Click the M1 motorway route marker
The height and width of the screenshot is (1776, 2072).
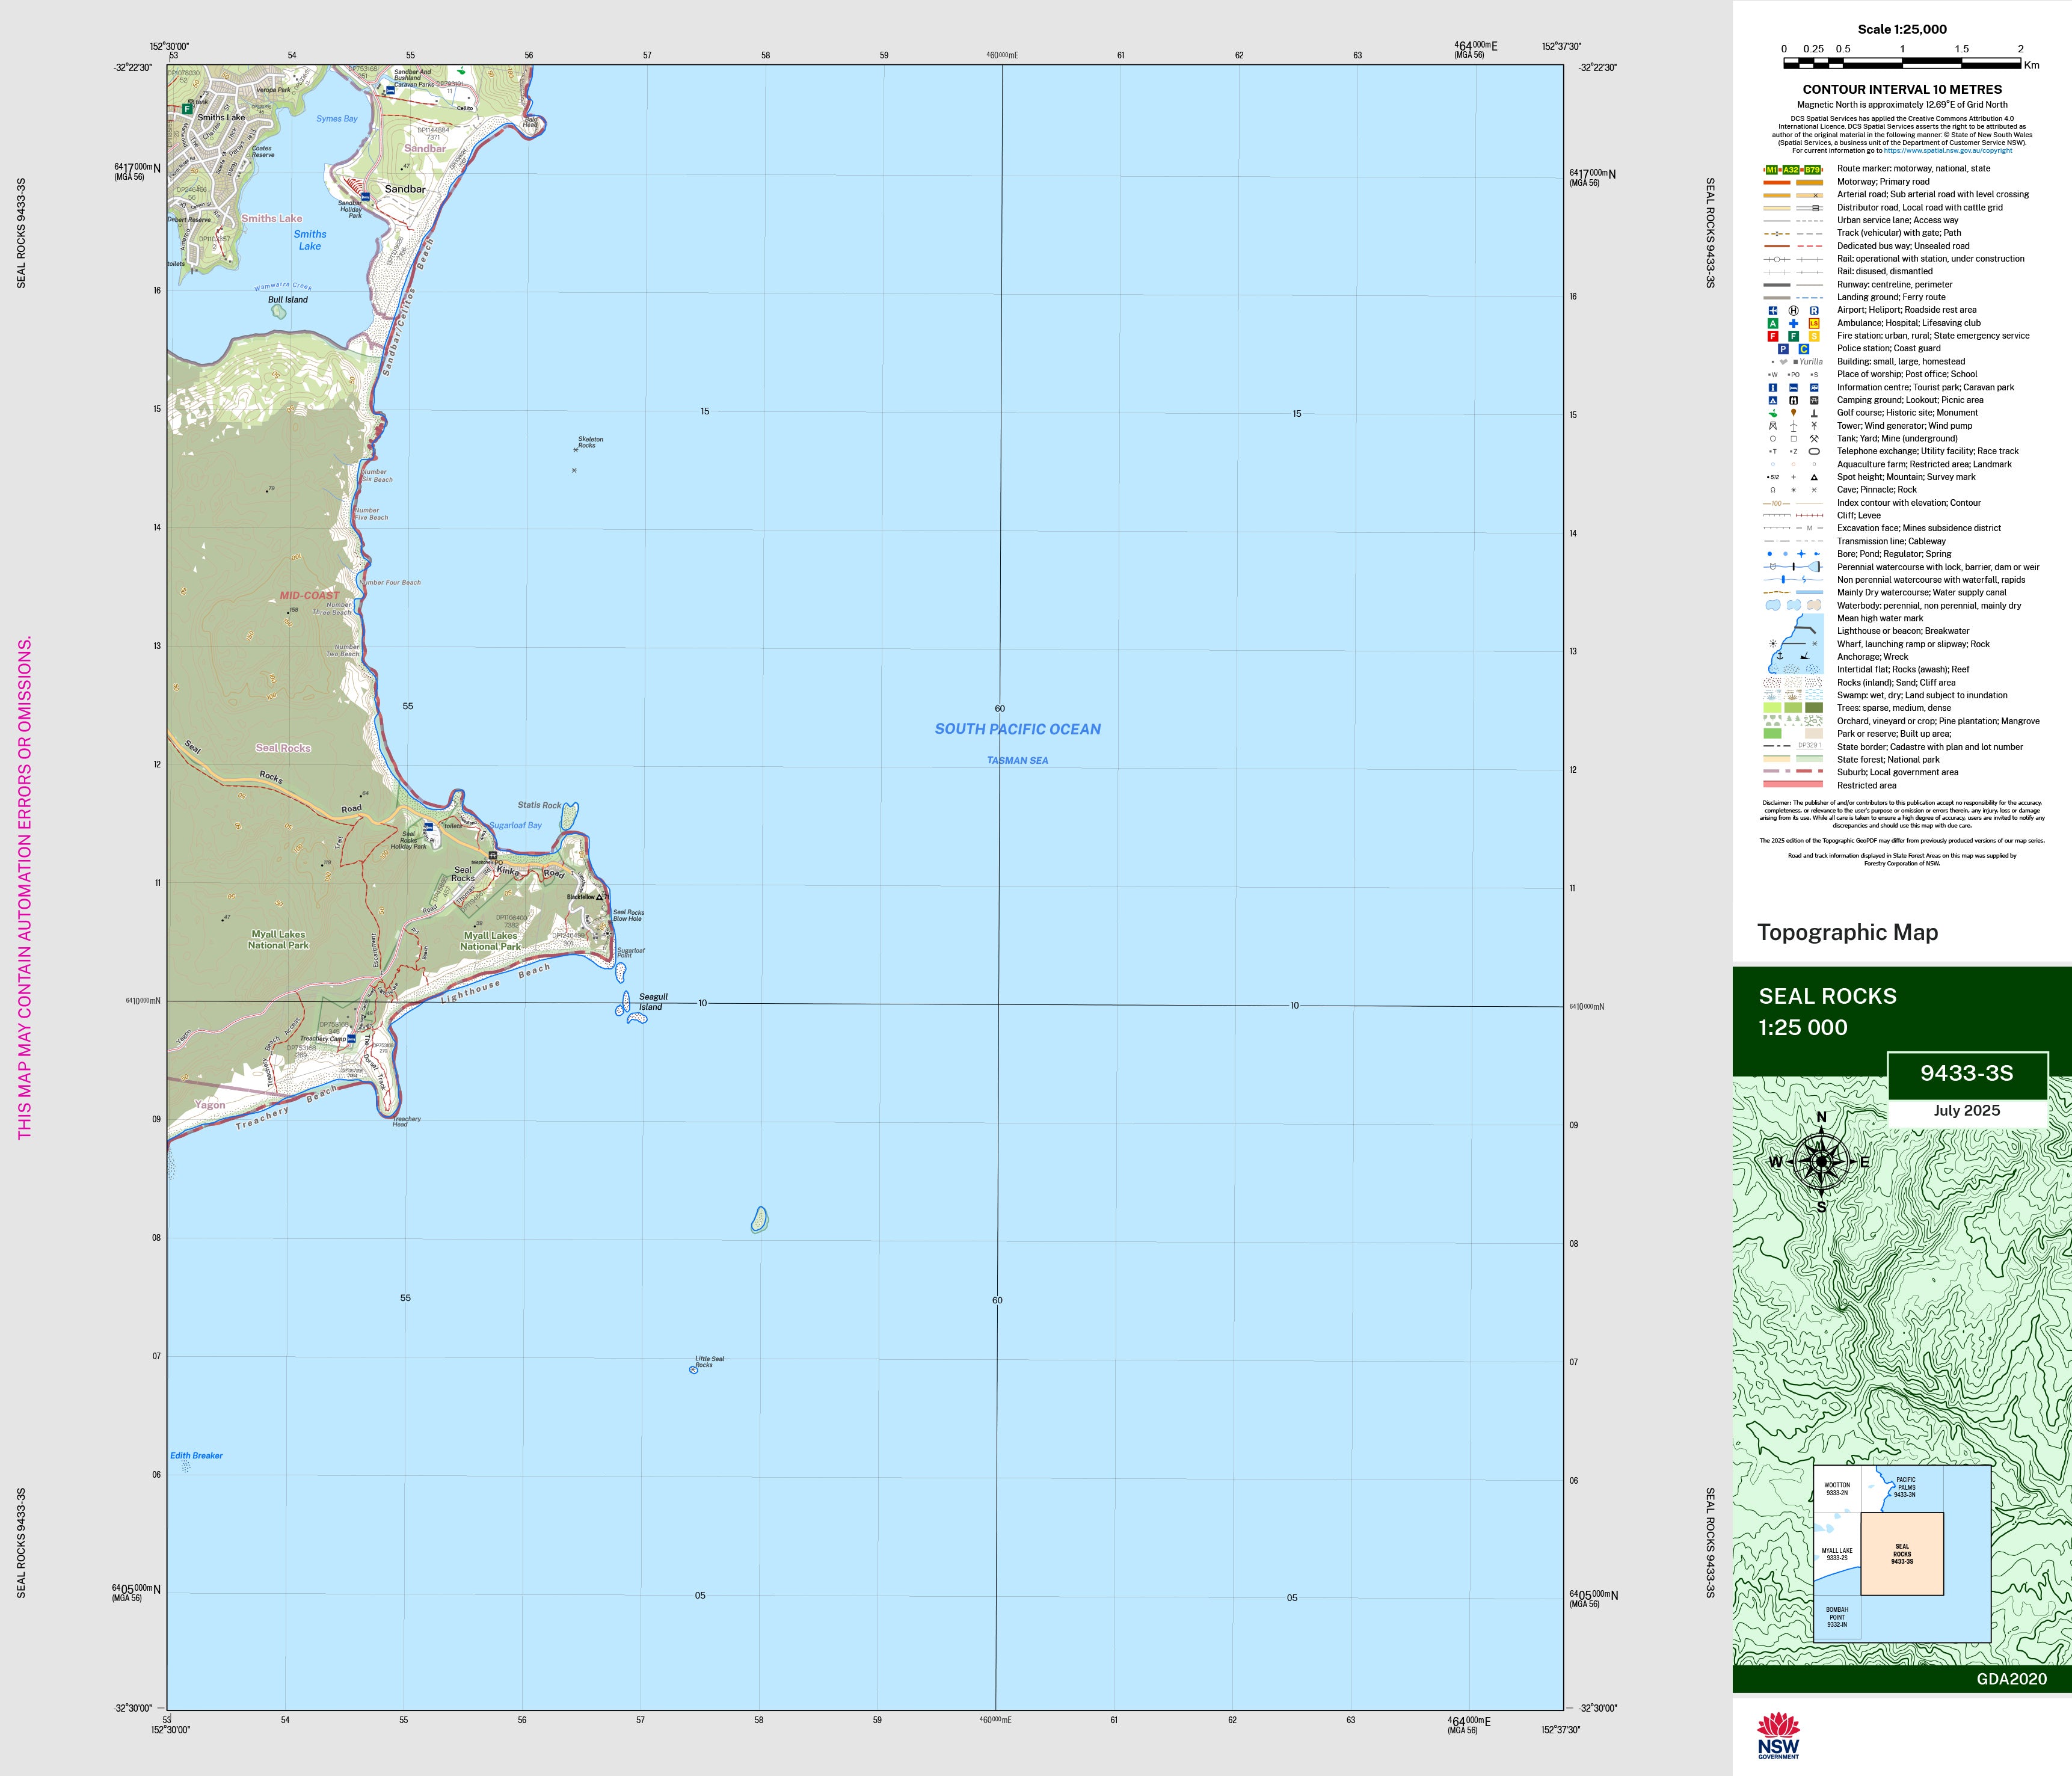point(1772,170)
